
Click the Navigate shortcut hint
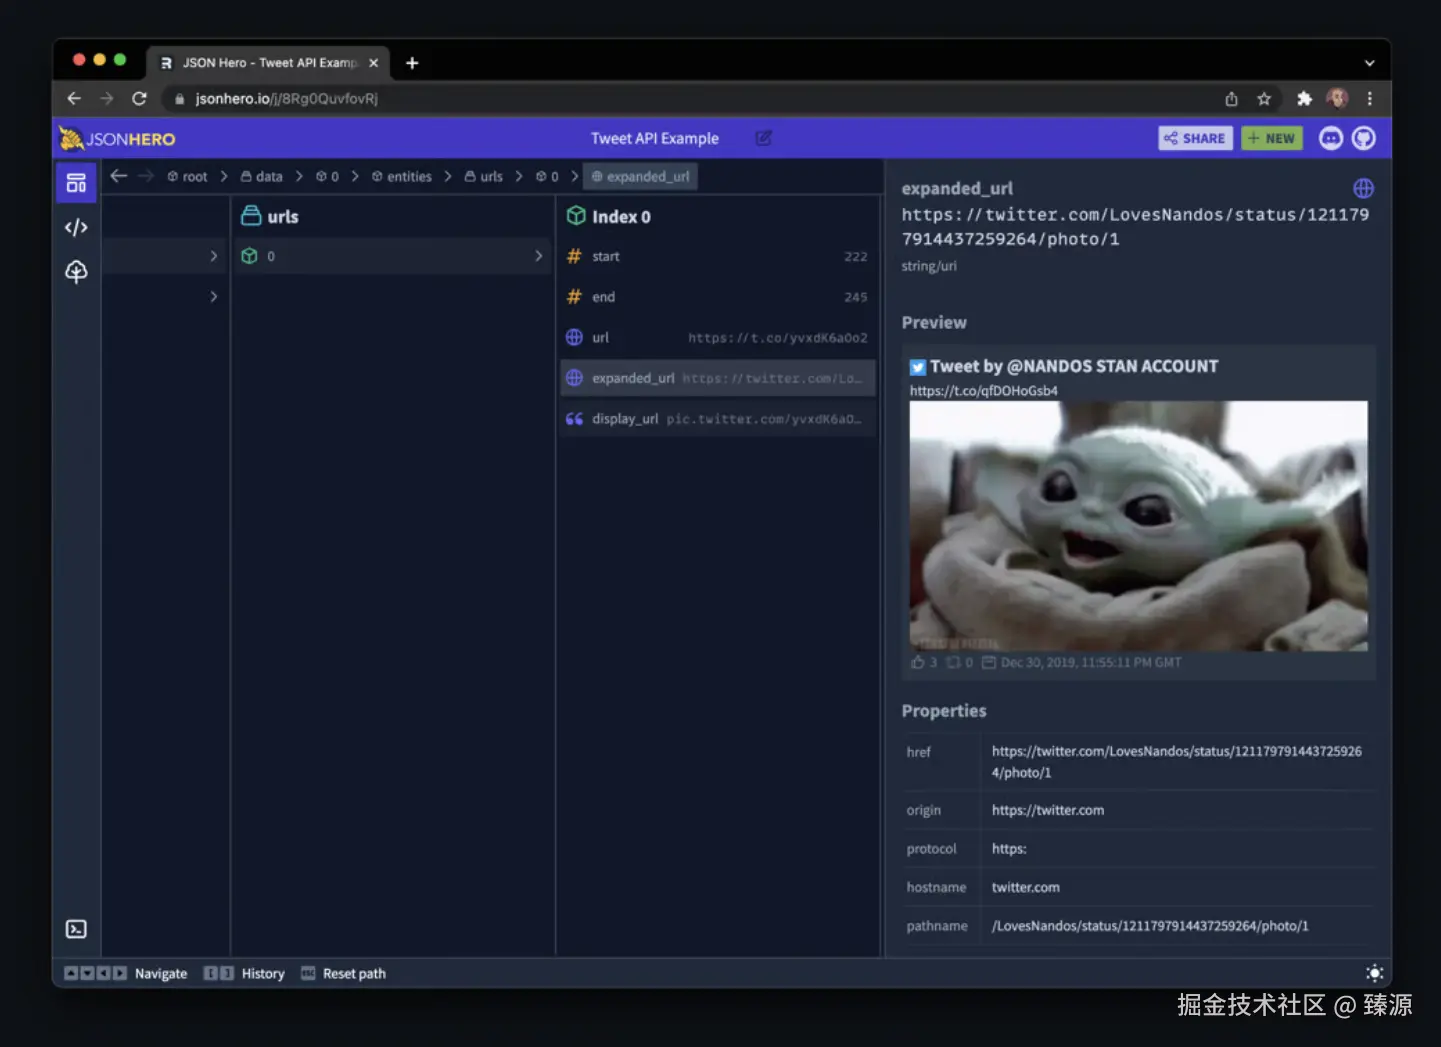tap(125, 973)
